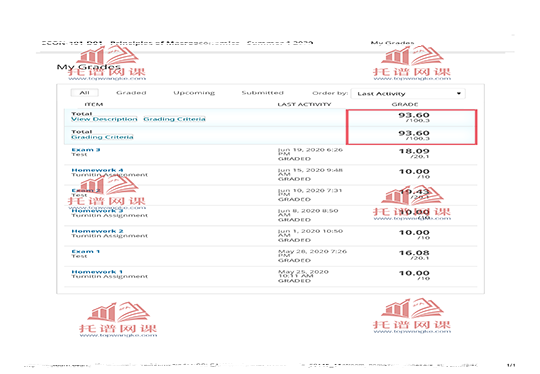Select the 18.09 grade for Exam 3
The image size is (540, 374).
click(414, 151)
